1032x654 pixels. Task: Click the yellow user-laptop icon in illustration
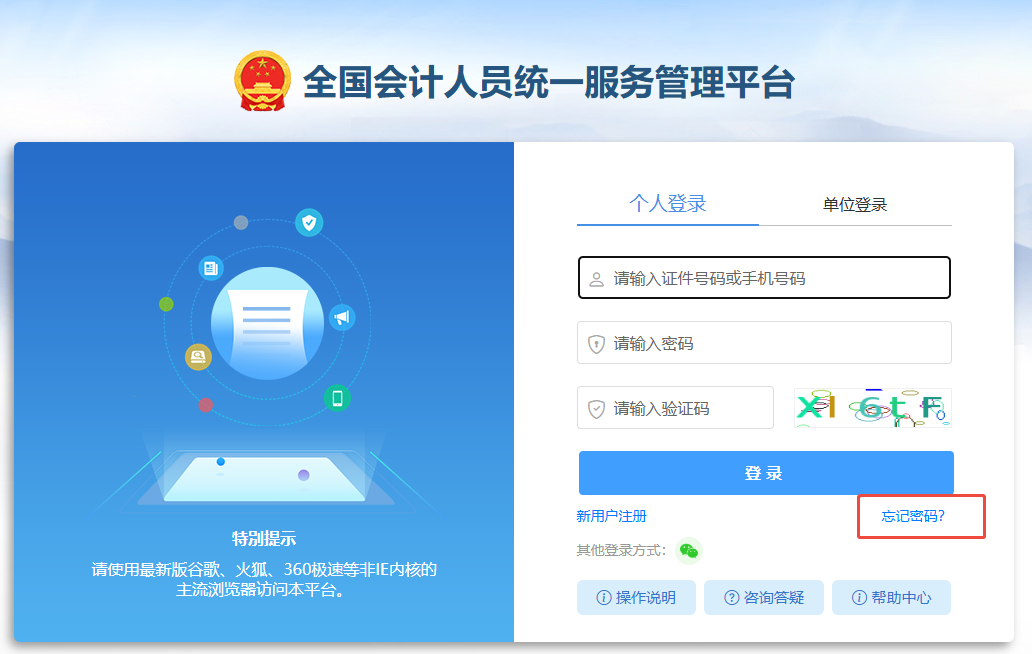click(198, 357)
